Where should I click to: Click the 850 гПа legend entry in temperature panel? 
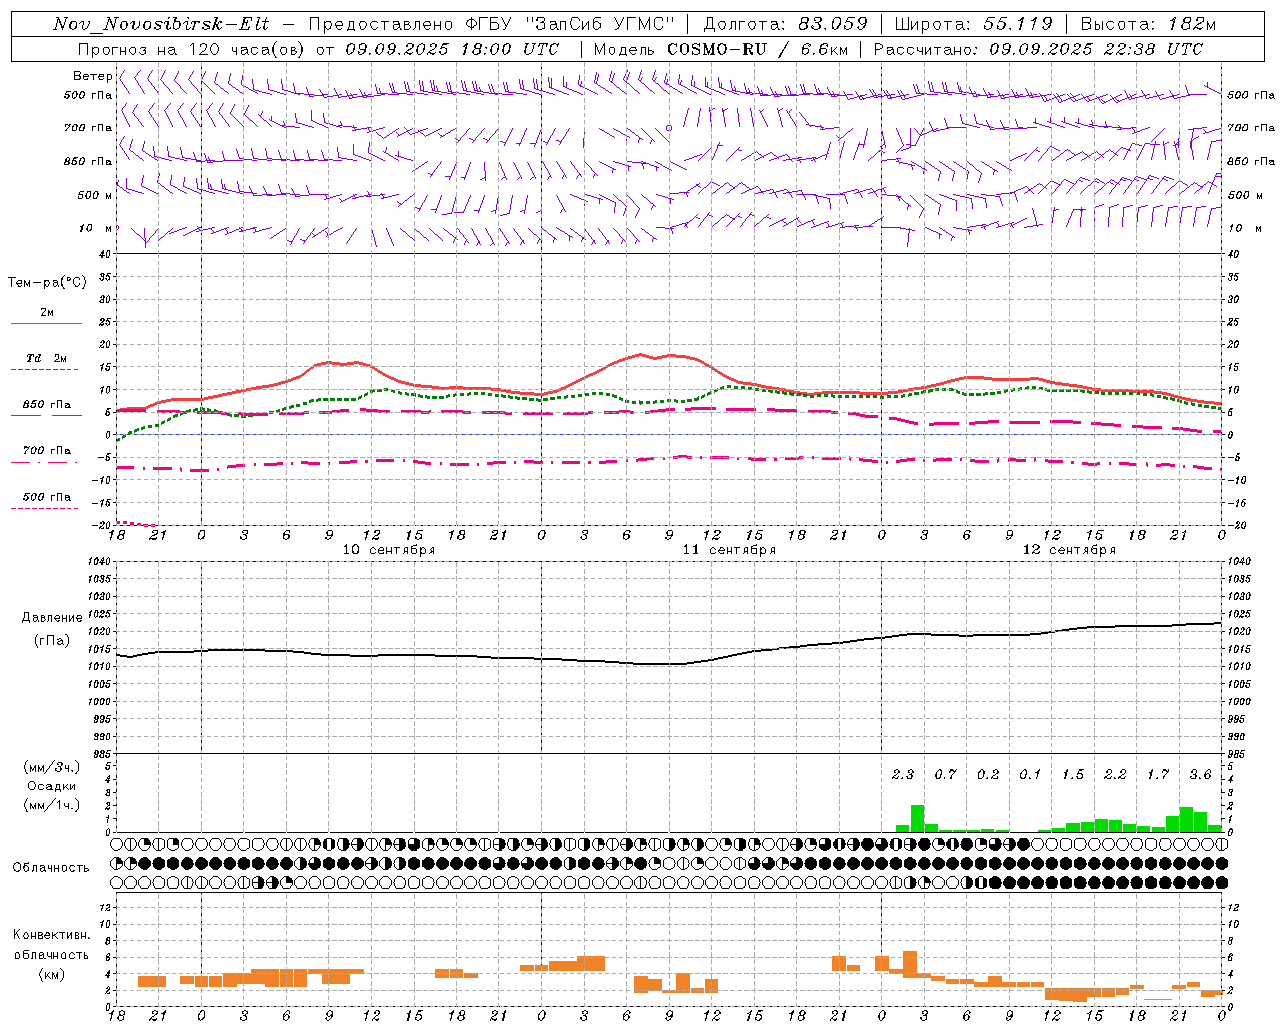click(x=46, y=405)
